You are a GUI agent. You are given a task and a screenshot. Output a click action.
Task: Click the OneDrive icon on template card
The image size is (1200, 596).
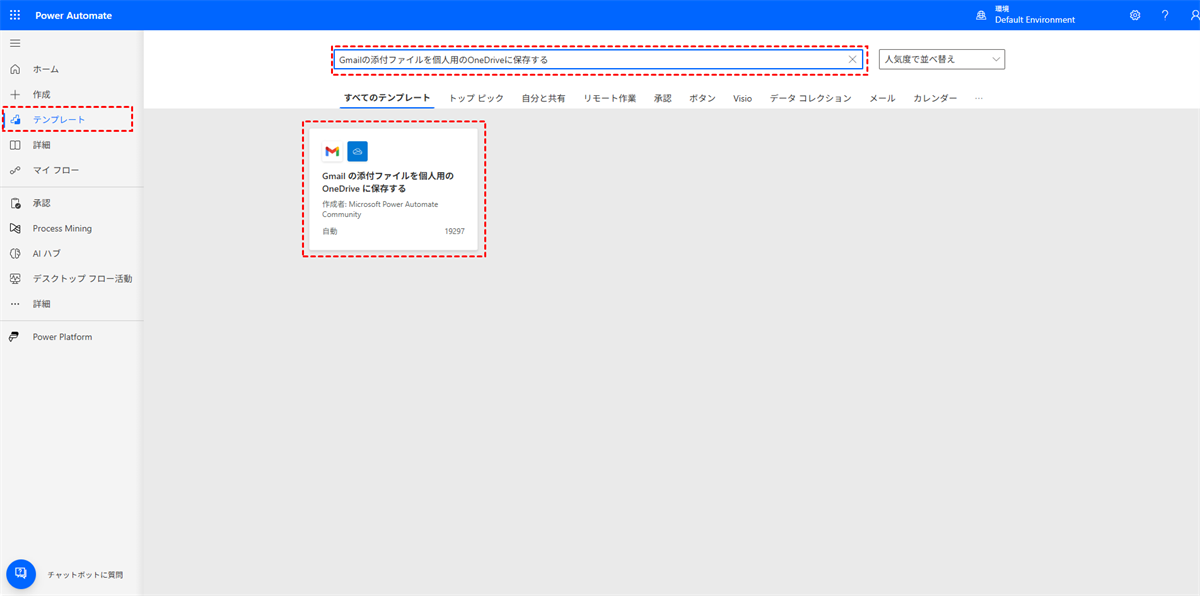coord(358,151)
